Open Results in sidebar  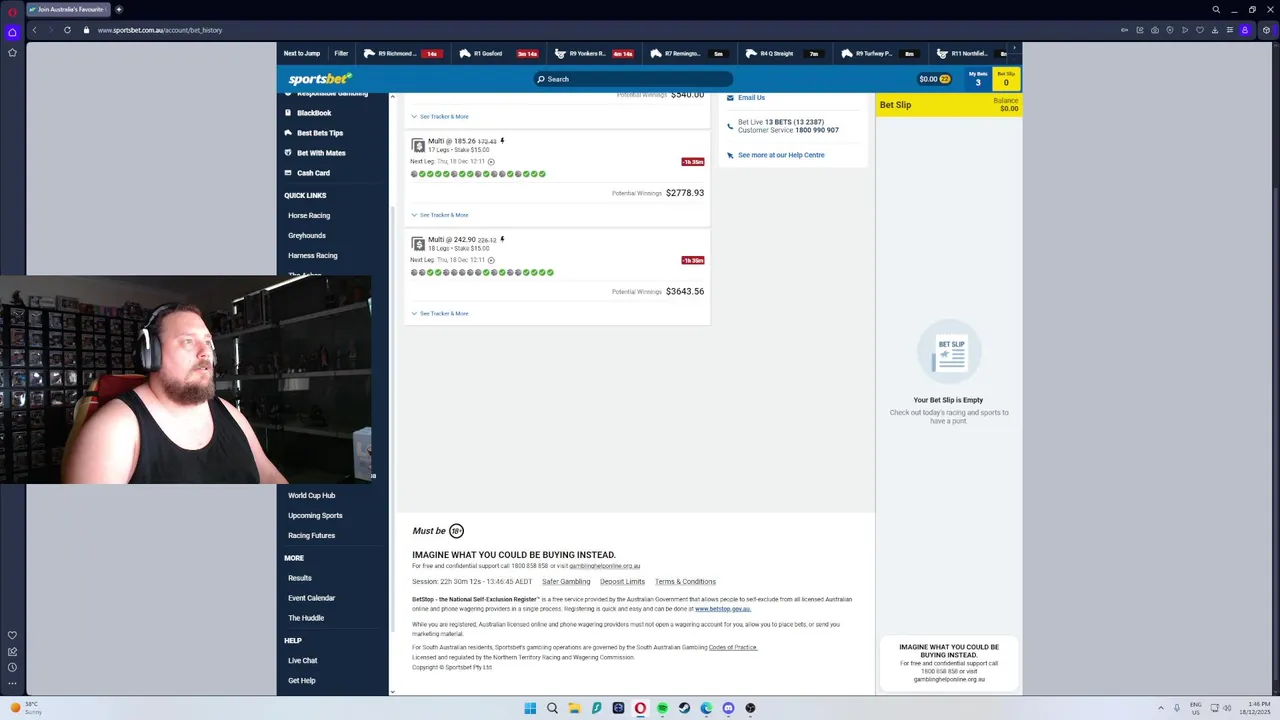click(300, 578)
